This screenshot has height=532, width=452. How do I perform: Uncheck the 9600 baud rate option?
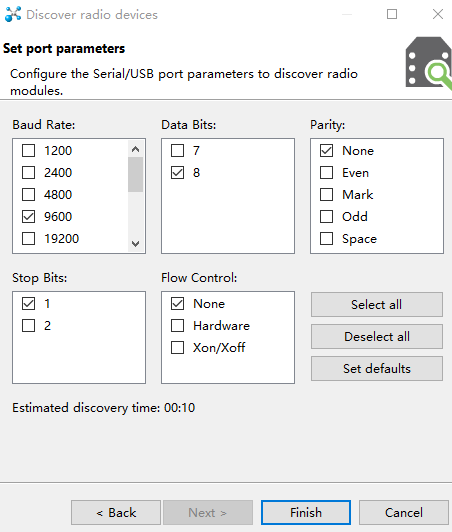[29, 216]
